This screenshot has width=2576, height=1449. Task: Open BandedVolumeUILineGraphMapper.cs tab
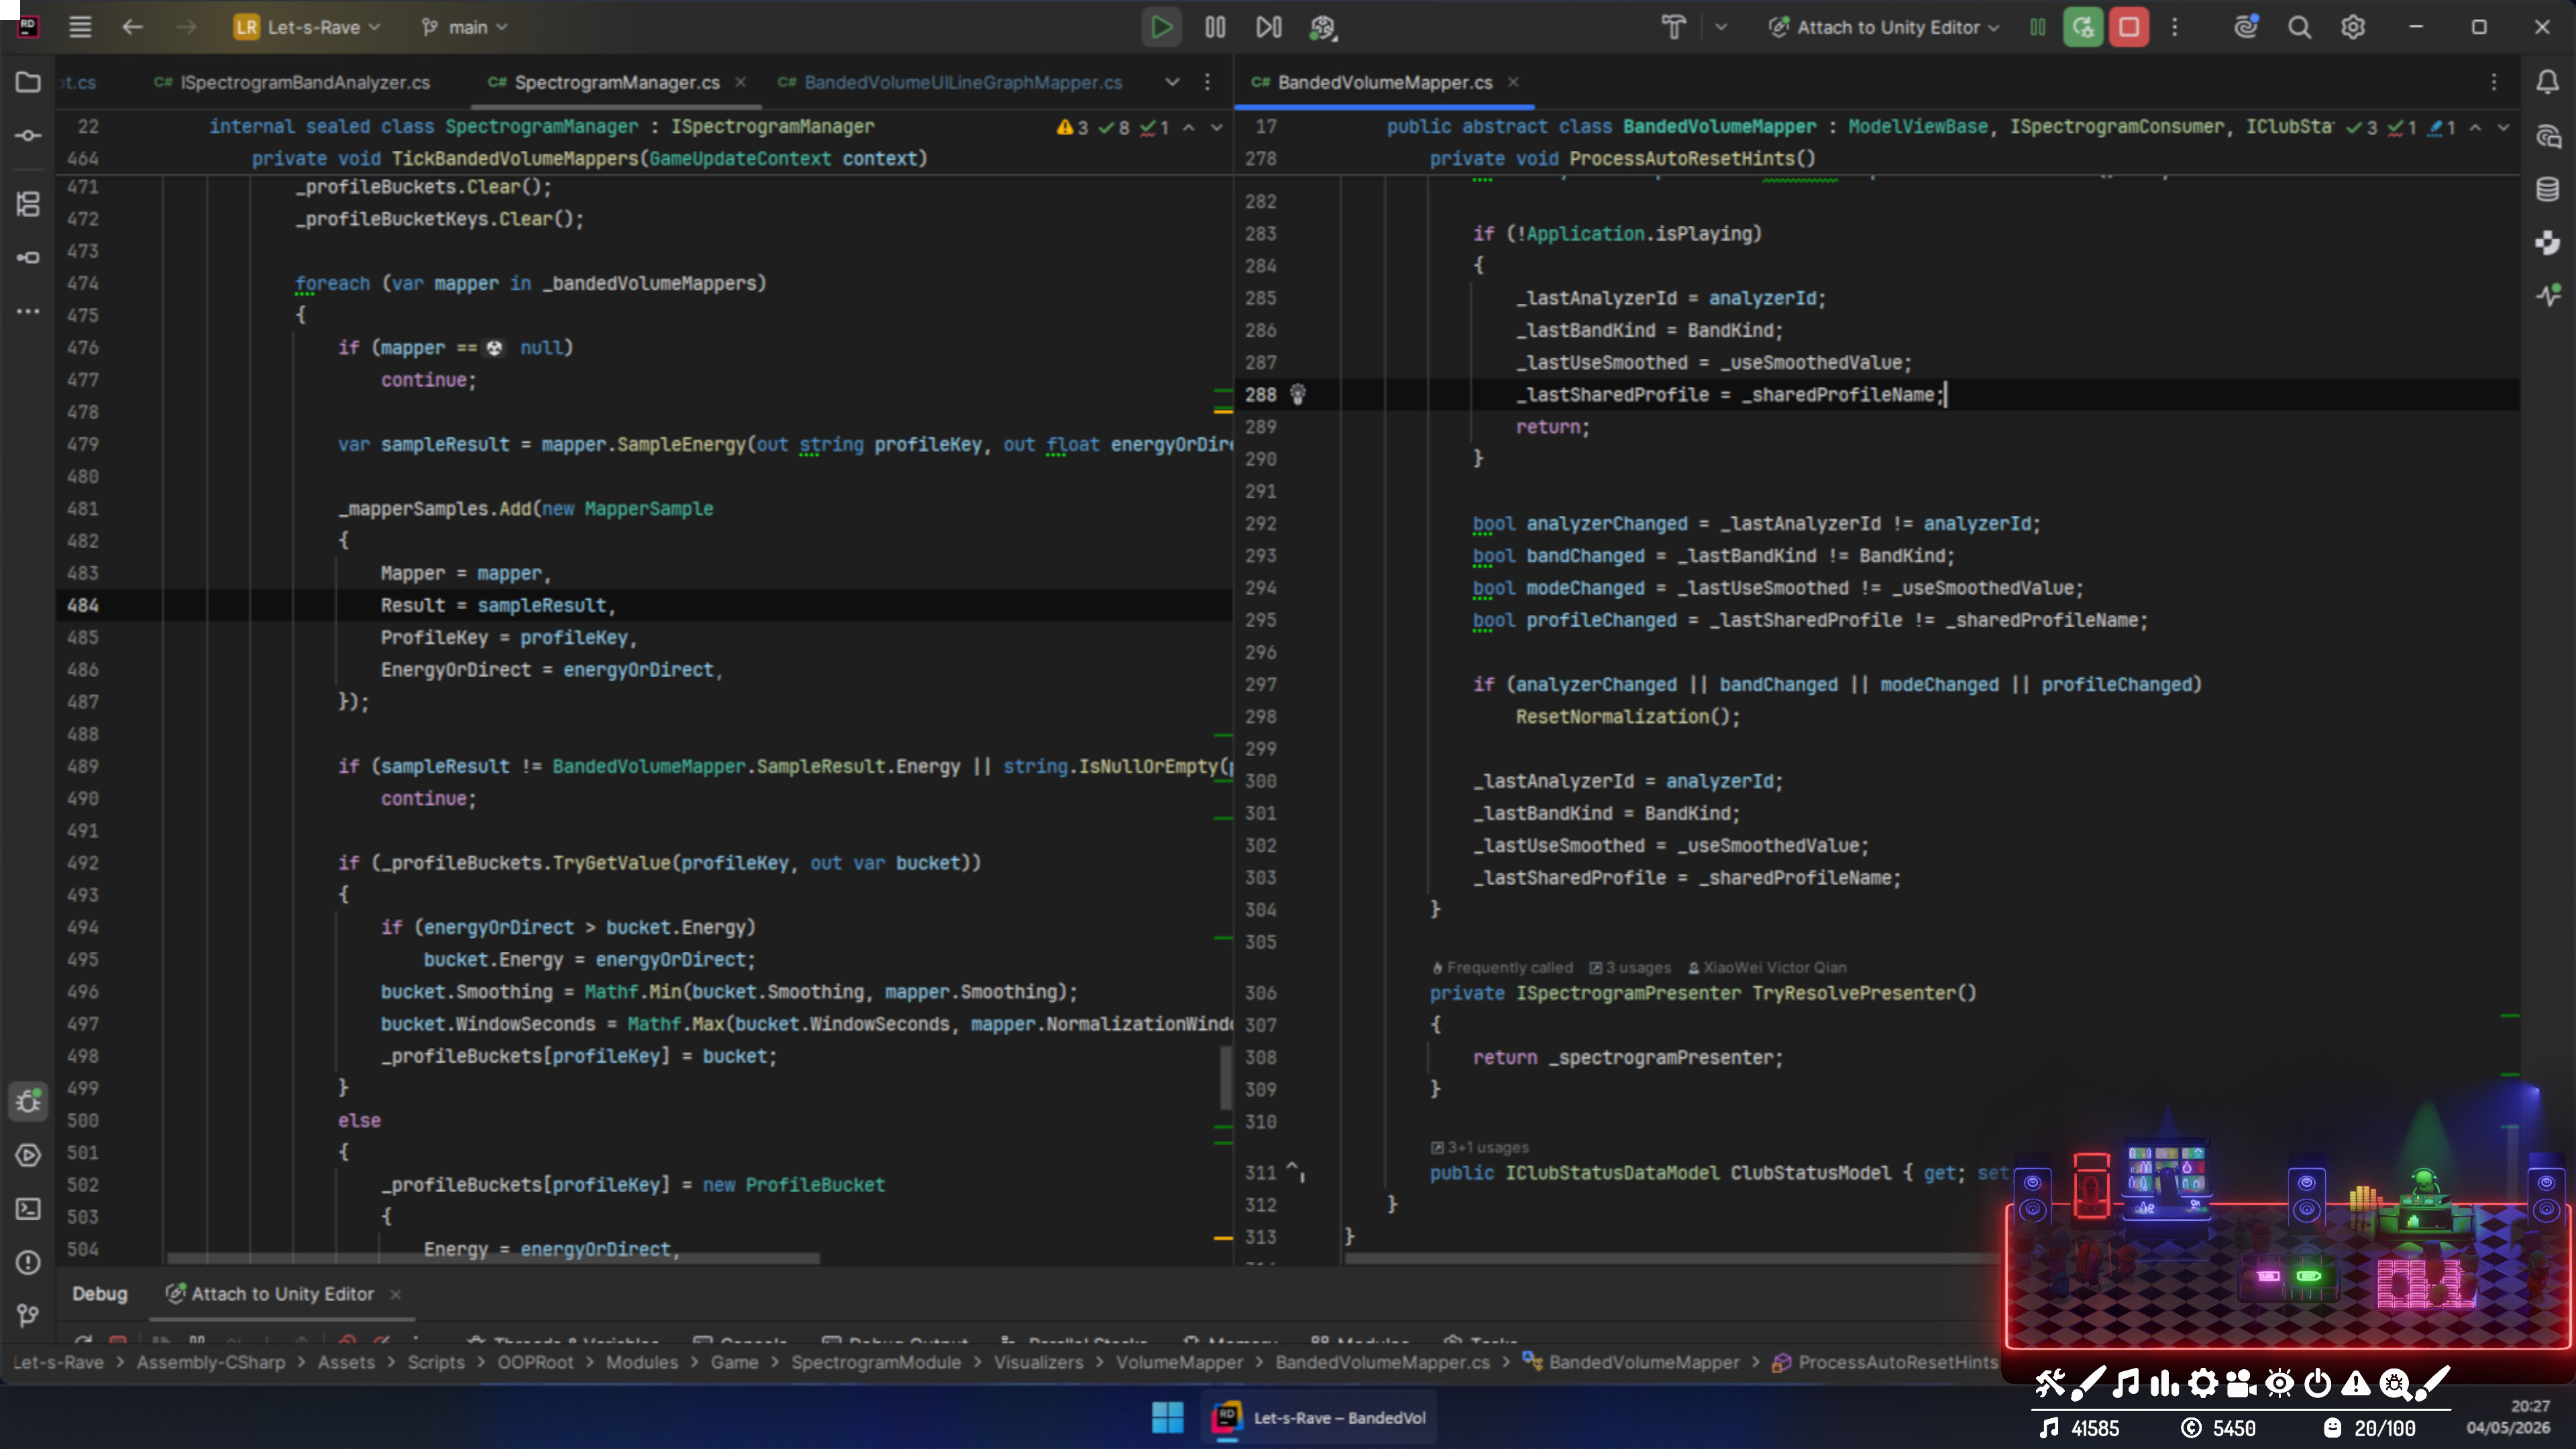(x=951, y=82)
